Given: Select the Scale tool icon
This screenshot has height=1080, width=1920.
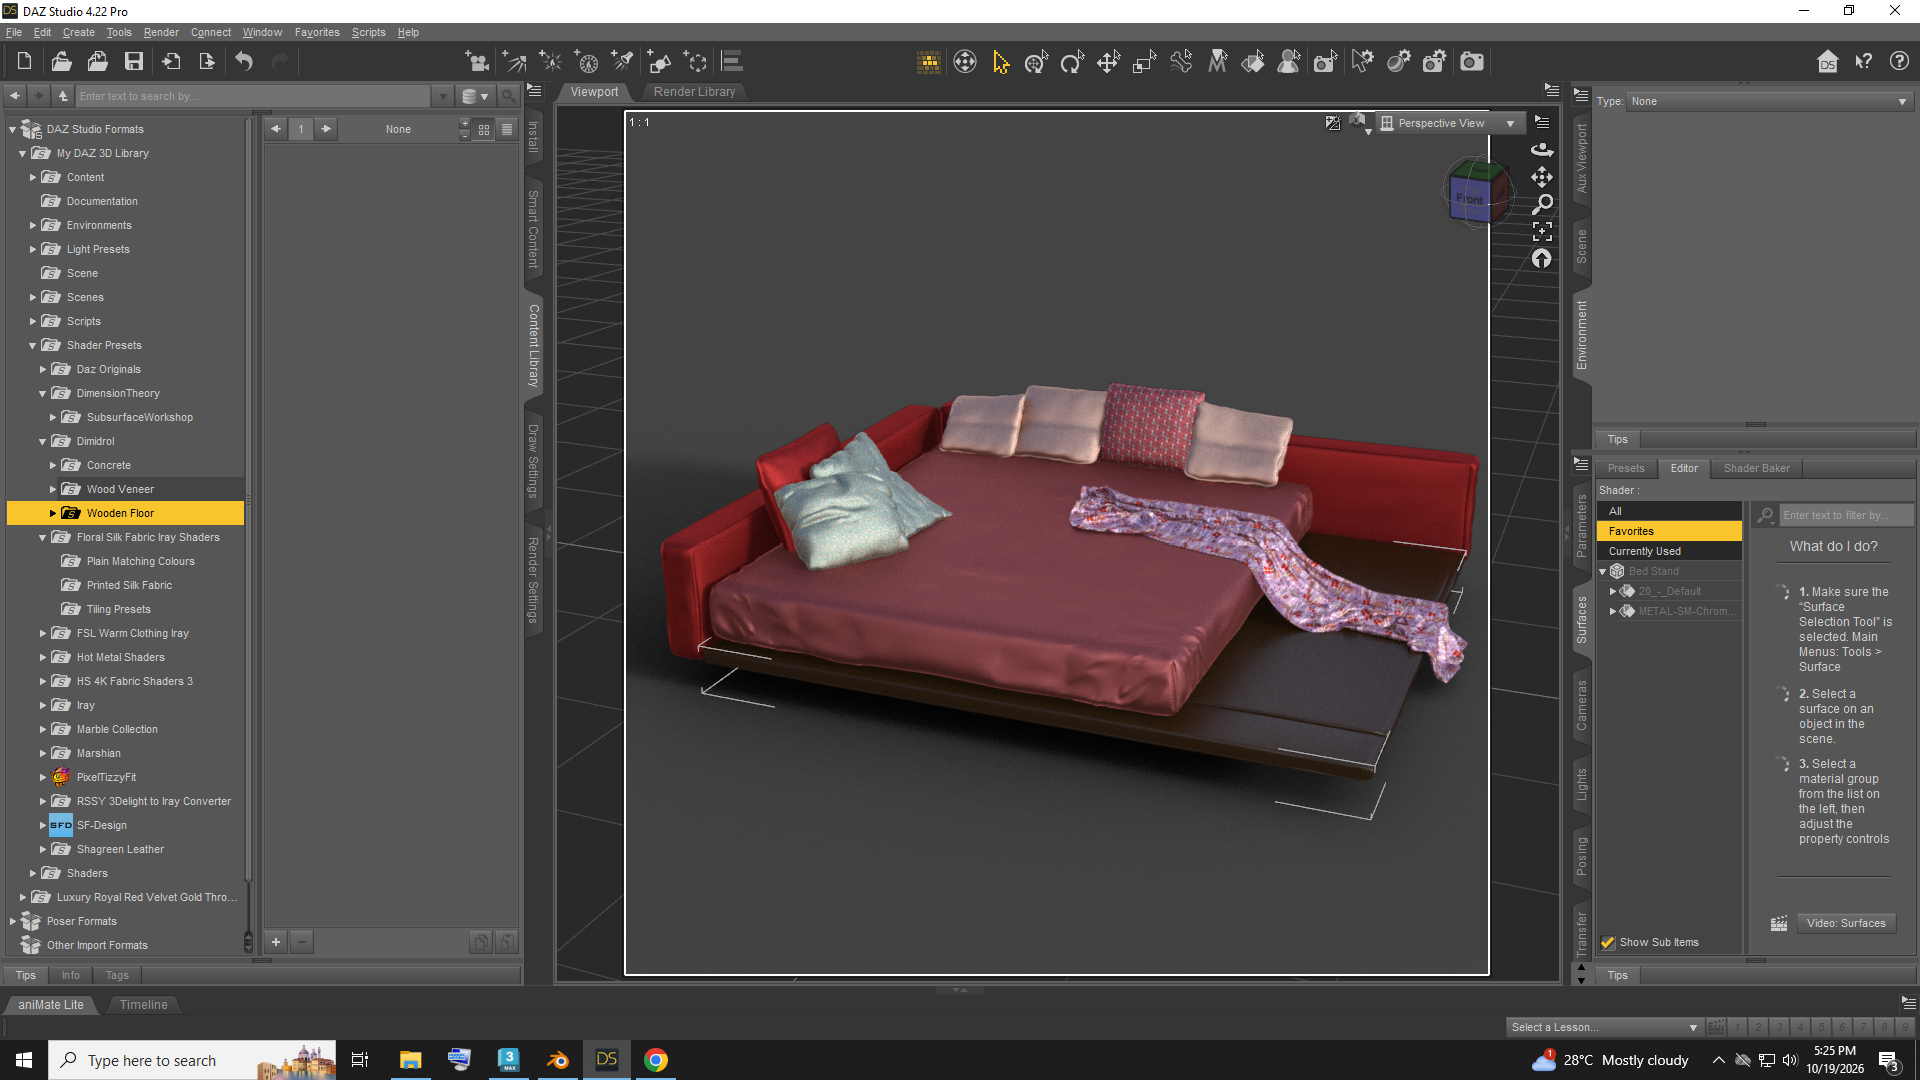Looking at the screenshot, I should click(1144, 62).
